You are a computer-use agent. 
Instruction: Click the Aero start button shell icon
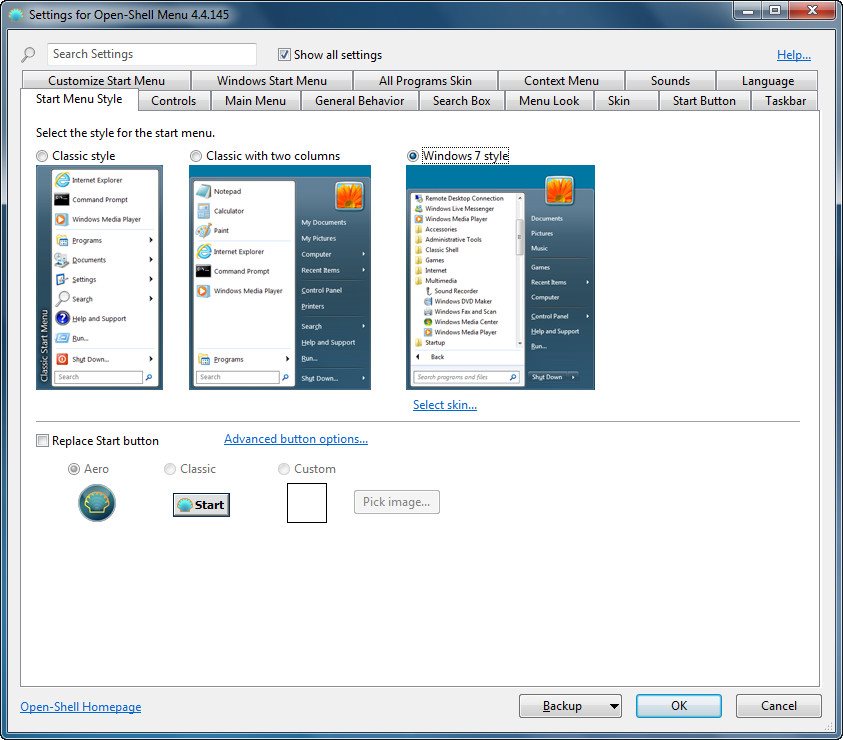coord(97,502)
